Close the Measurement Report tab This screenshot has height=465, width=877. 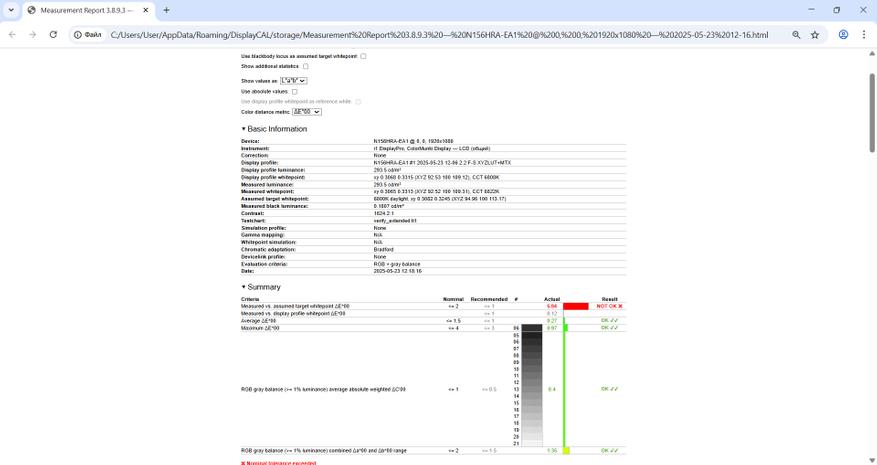pos(146,10)
